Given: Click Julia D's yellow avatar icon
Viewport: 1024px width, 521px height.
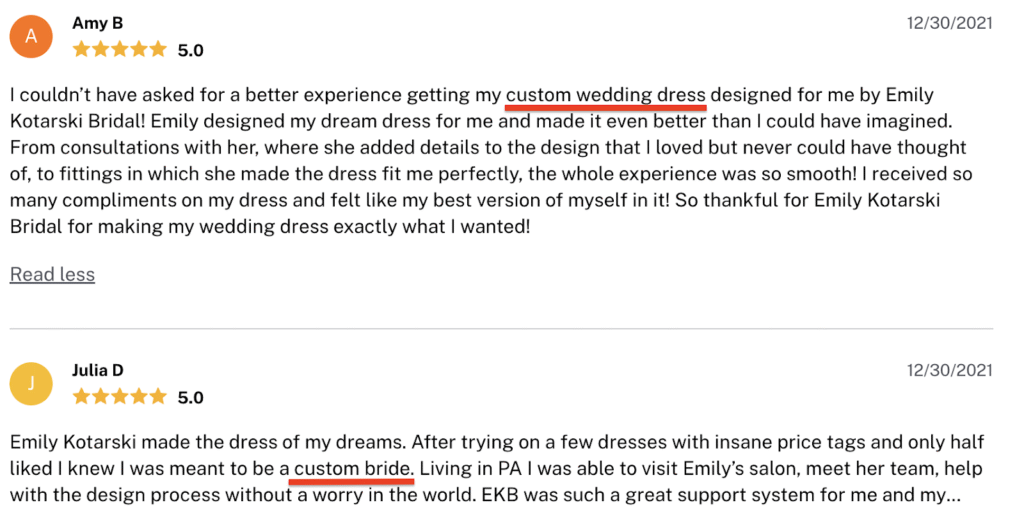Looking at the screenshot, I should [x=31, y=384].
